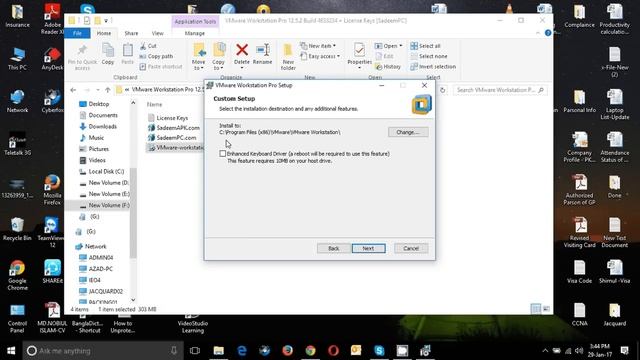Open the File tab in Explorer
Screen dimensions: 640x360
(x=77, y=33)
